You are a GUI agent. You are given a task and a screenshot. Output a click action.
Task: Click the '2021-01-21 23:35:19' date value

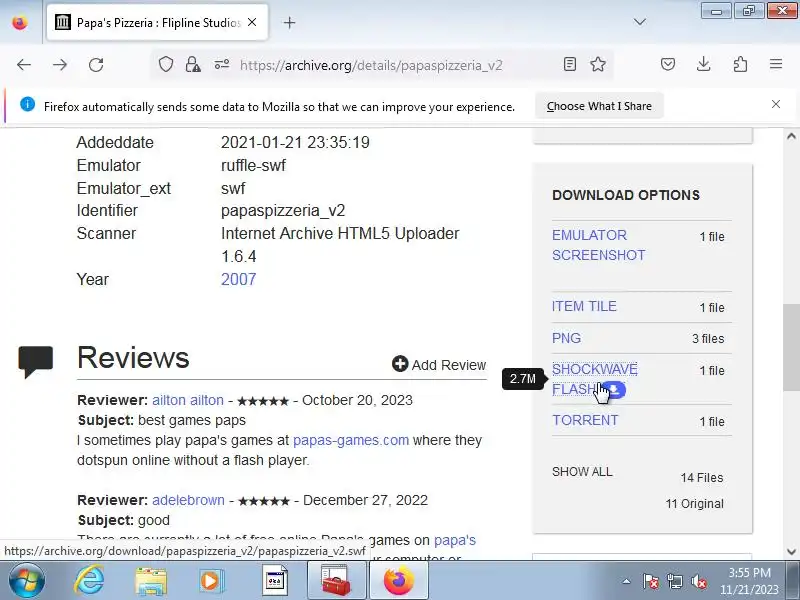click(295, 142)
